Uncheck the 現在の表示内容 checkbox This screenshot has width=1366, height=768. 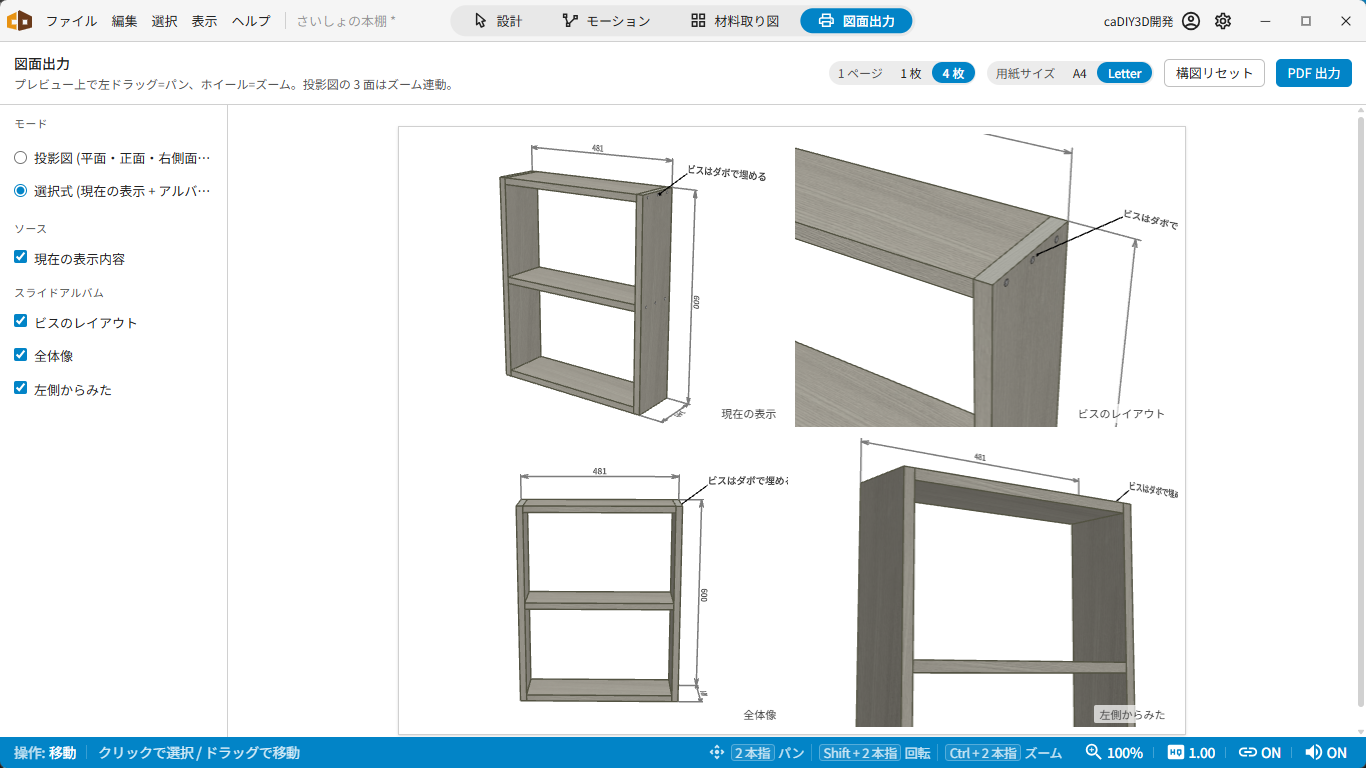point(21,257)
